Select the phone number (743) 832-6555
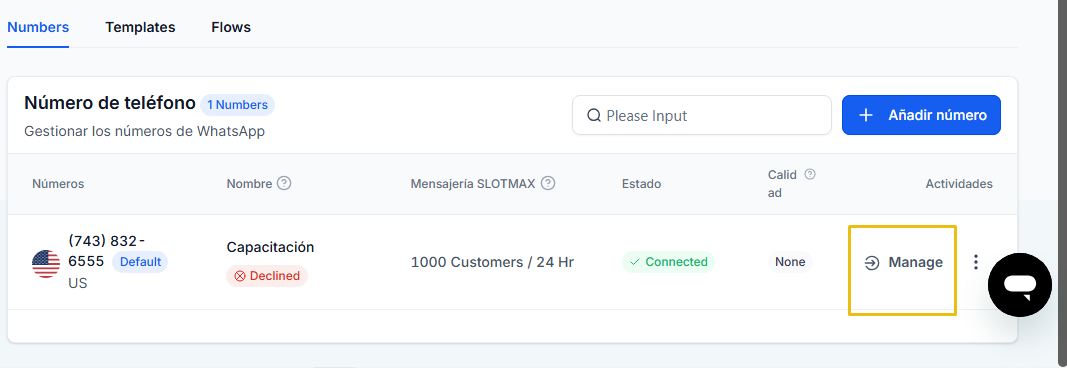Screen dimensions: 1067x368 [107, 251]
